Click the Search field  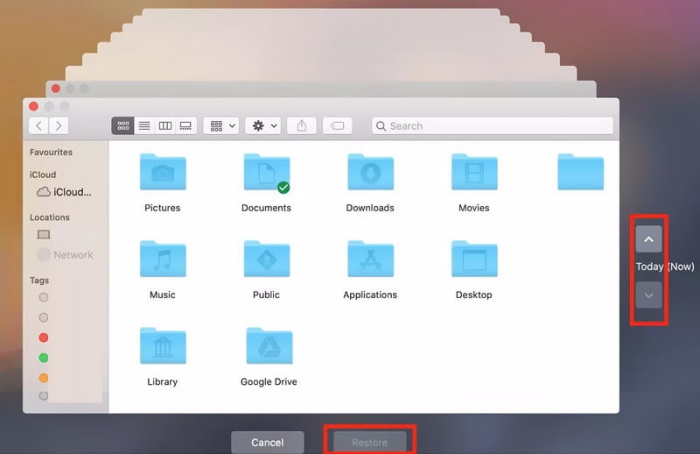tap(492, 126)
